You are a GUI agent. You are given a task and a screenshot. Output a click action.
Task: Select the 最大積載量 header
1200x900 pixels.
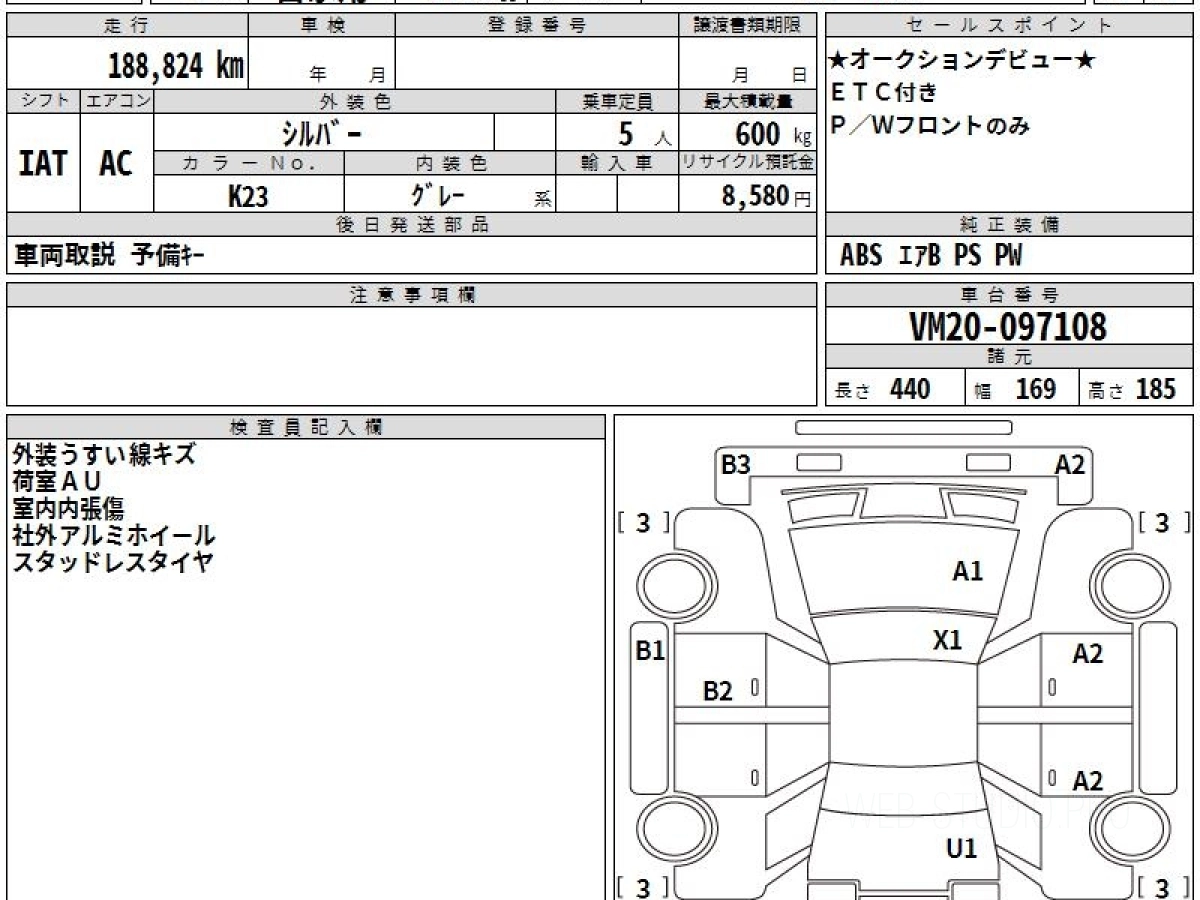click(x=747, y=101)
